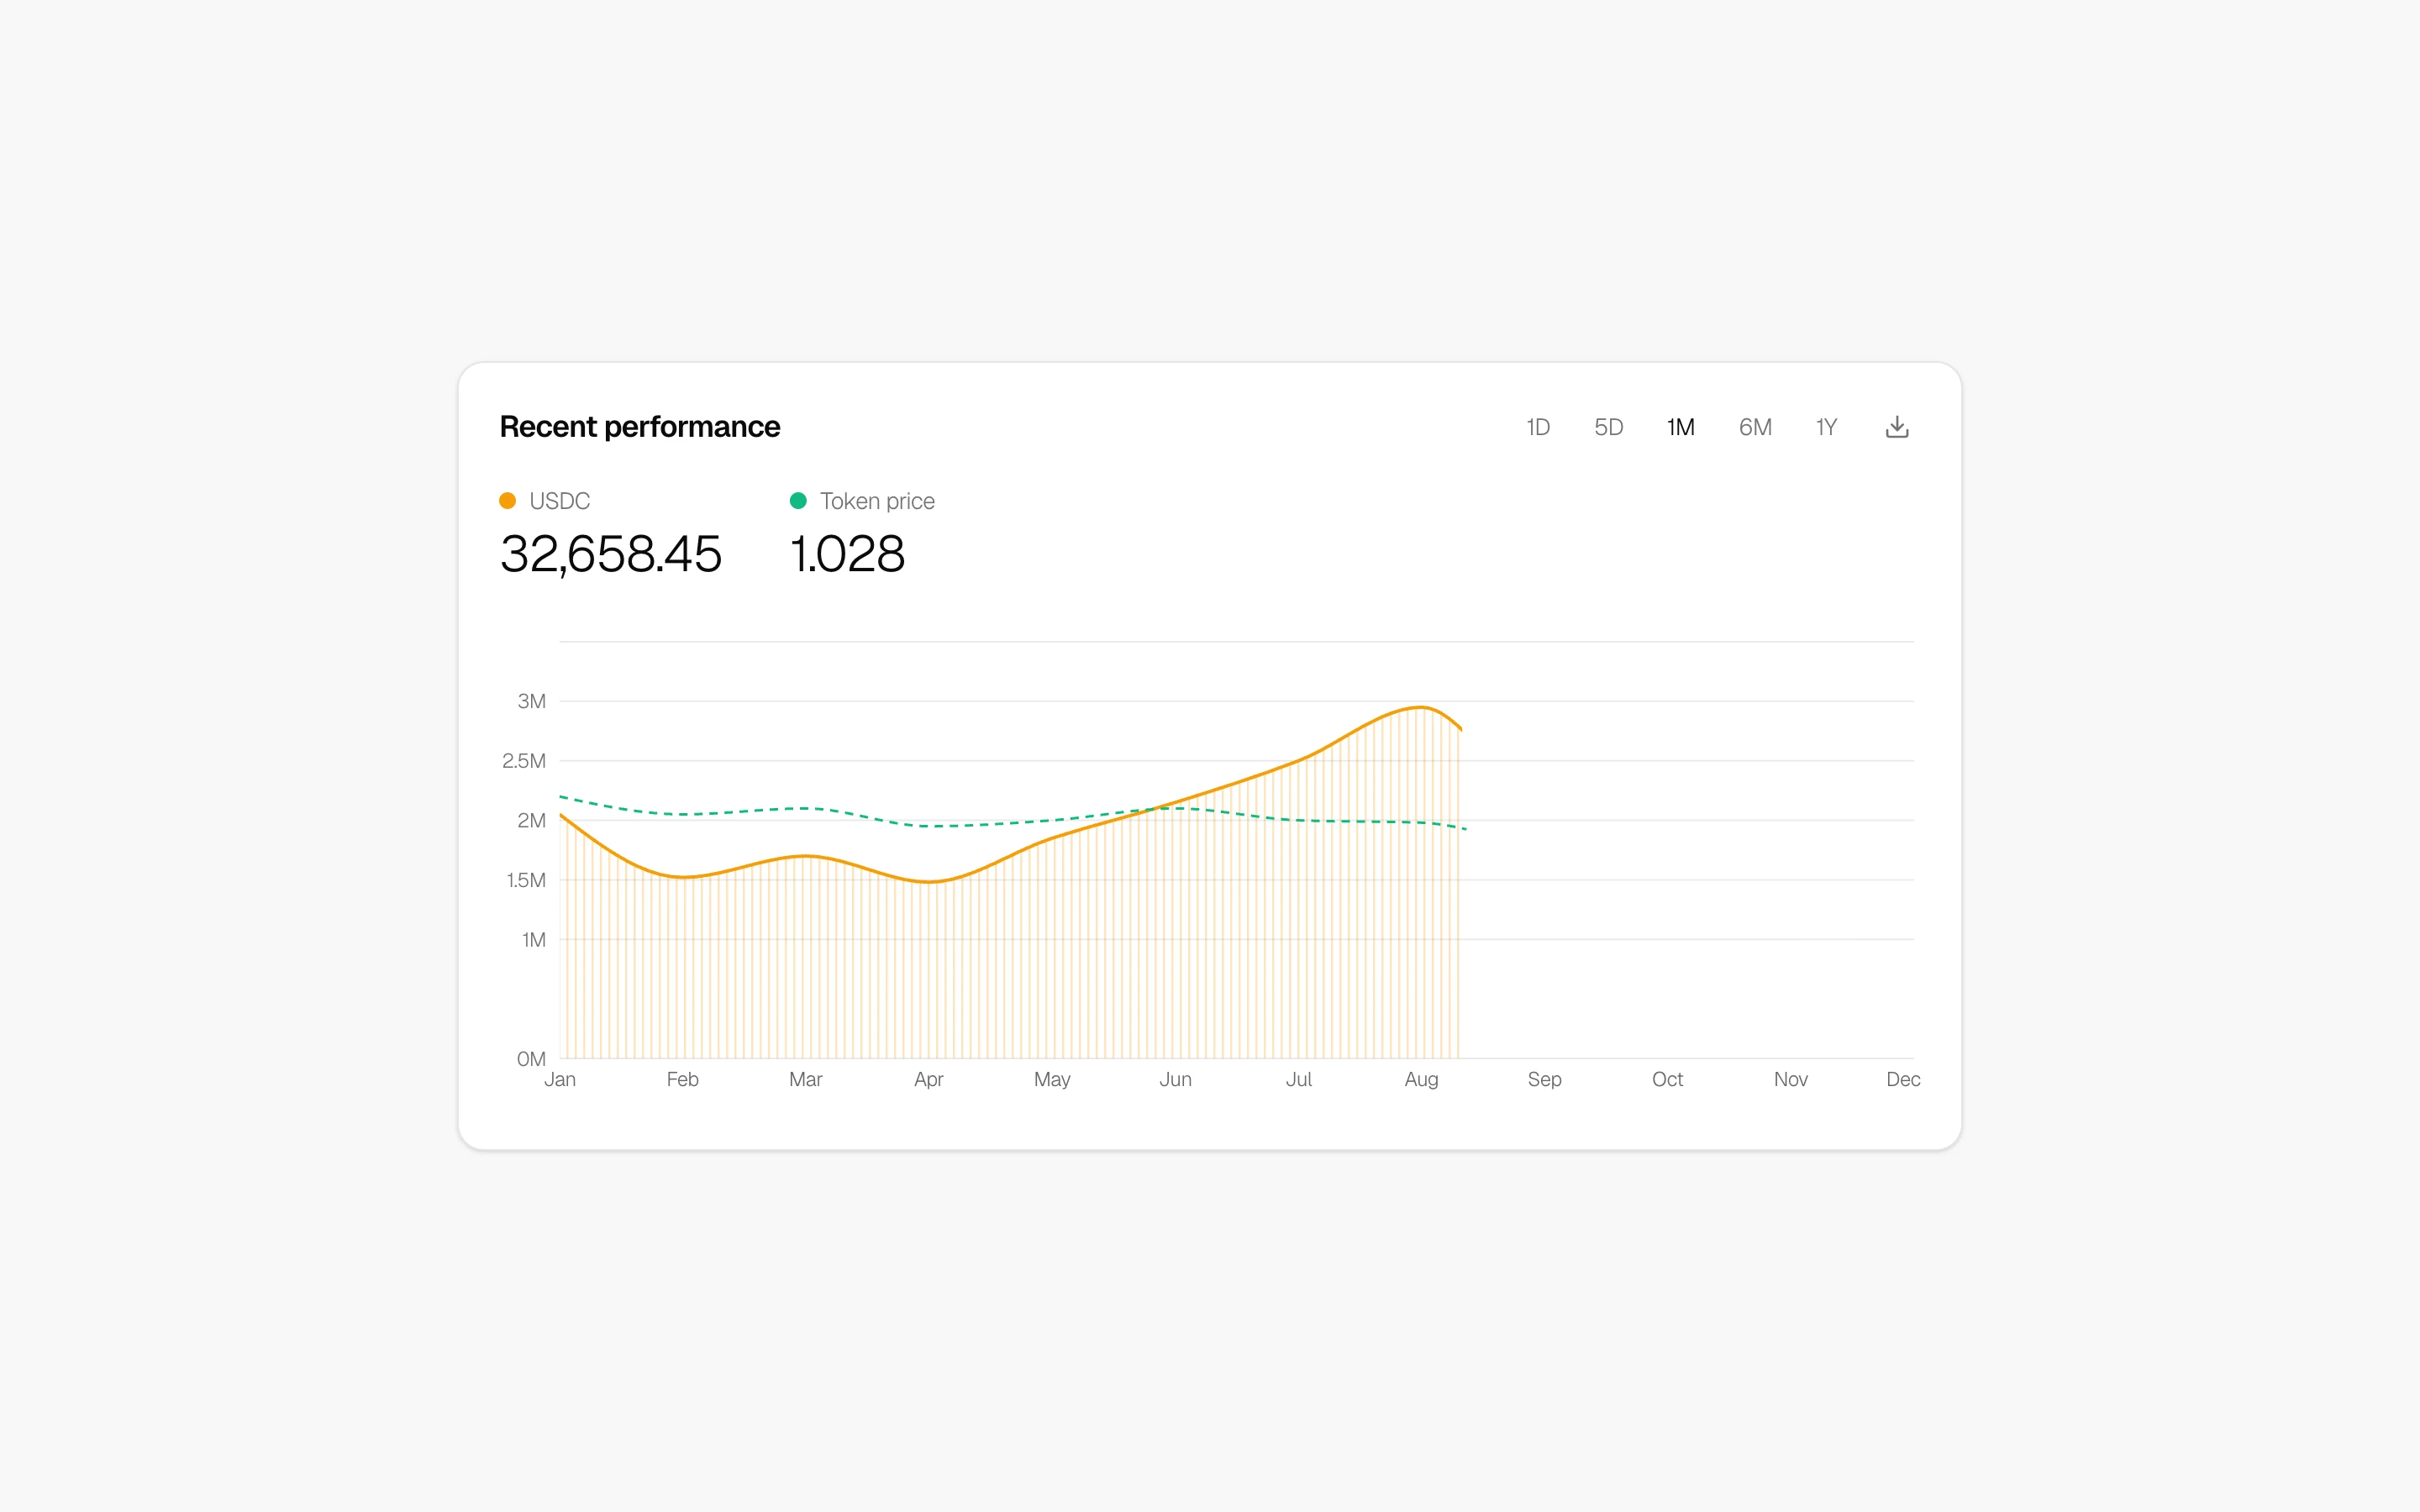Switch to the 1D time range
Viewport: 2420px width, 1512px height.
1537,426
